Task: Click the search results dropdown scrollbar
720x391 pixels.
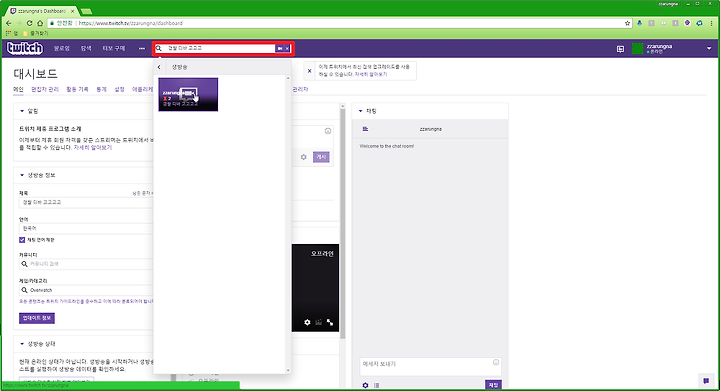Action: (288, 224)
